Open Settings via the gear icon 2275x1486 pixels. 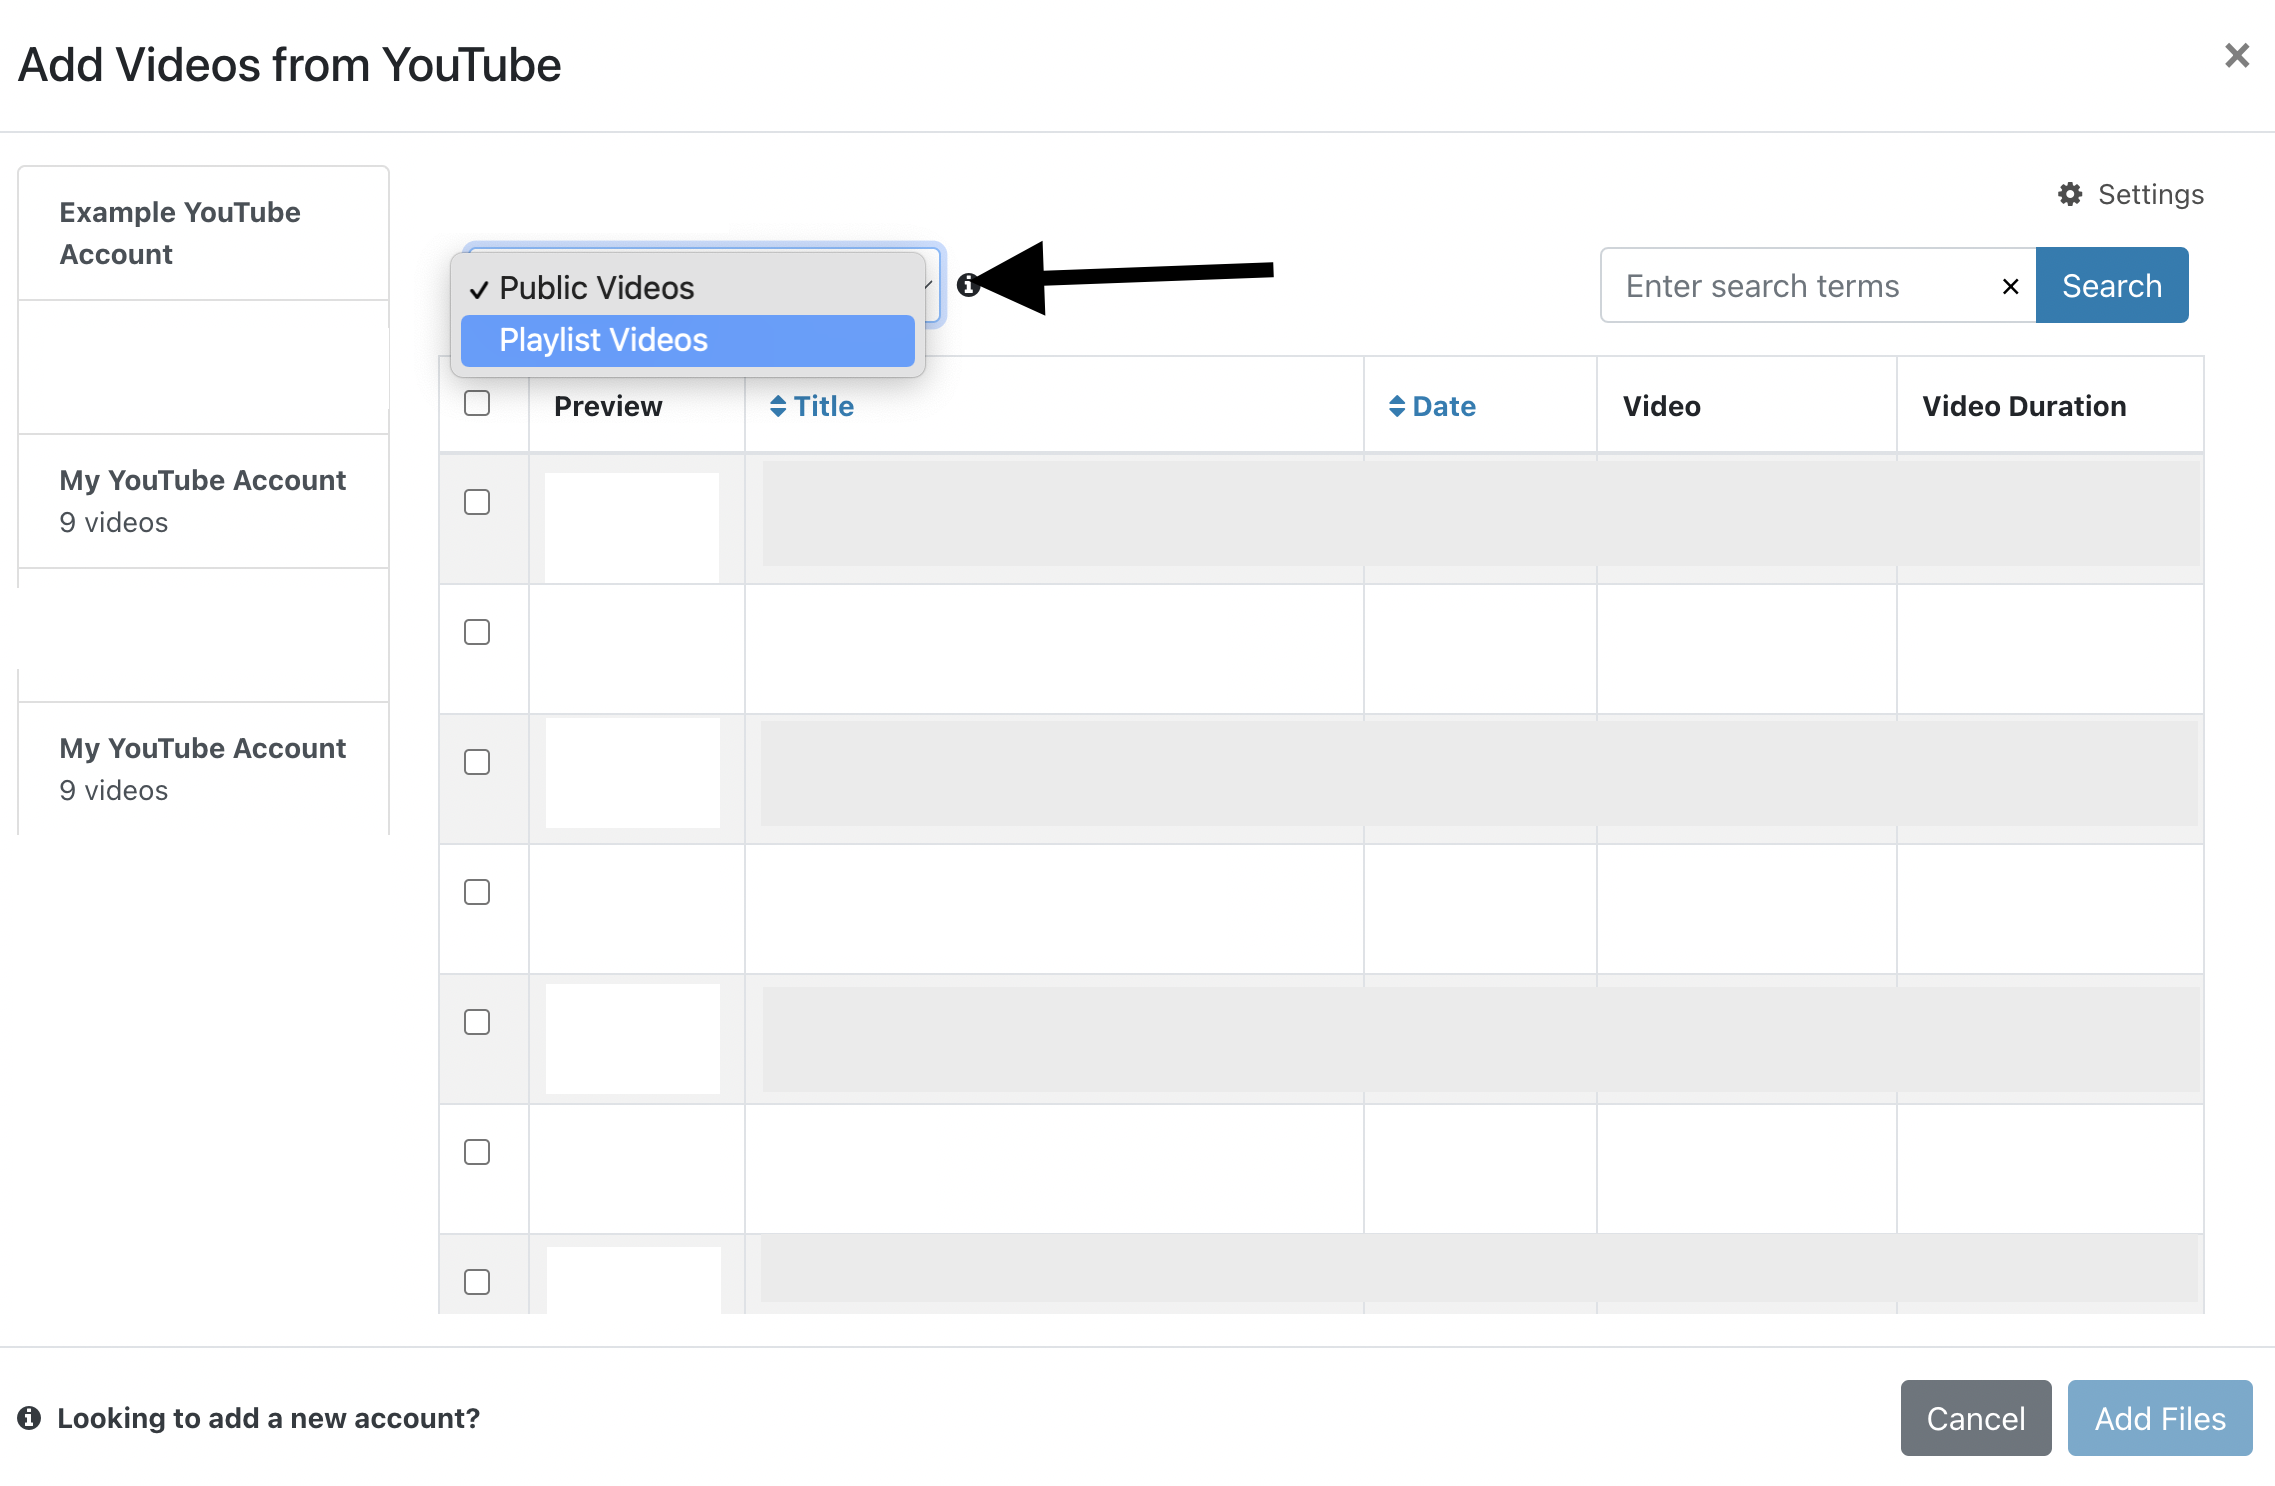pos(2070,194)
